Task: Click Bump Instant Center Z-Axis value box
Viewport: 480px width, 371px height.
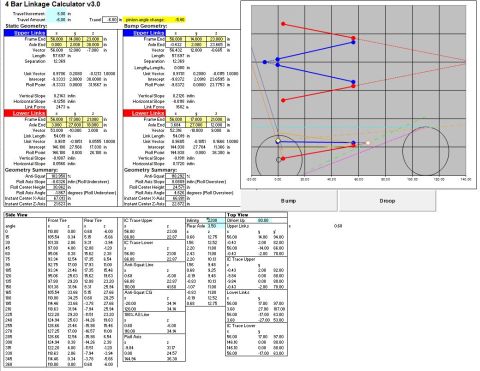Action: coord(175,204)
